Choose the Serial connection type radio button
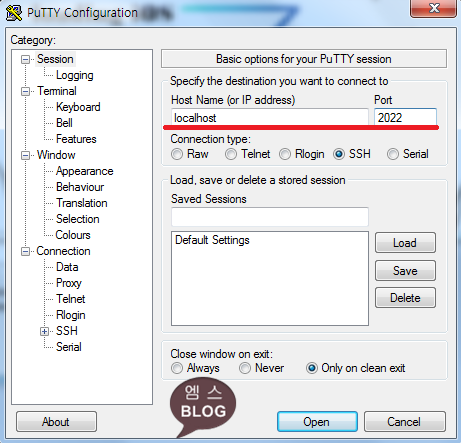 (x=393, y=154)
